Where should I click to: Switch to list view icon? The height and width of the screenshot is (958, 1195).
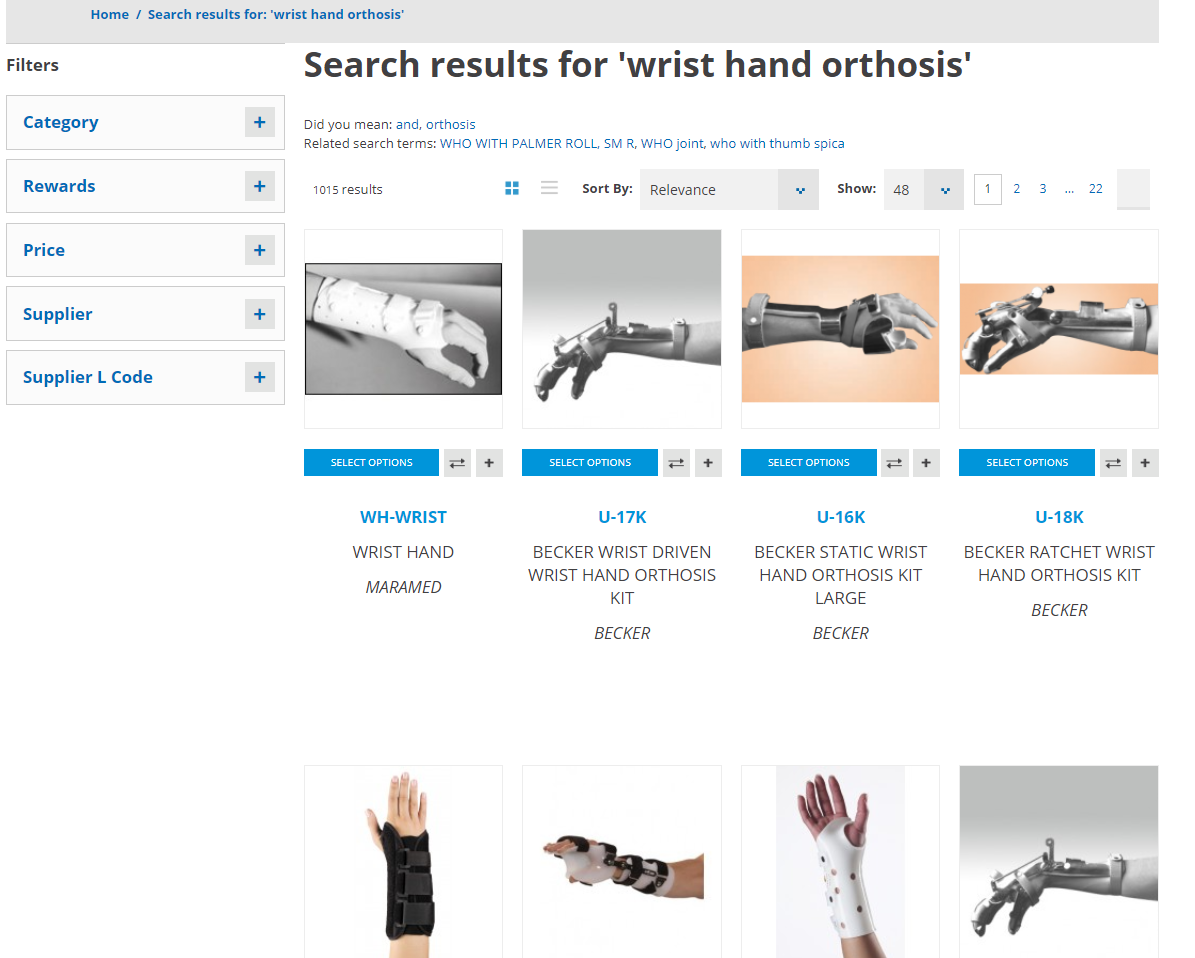coord(549,188)
